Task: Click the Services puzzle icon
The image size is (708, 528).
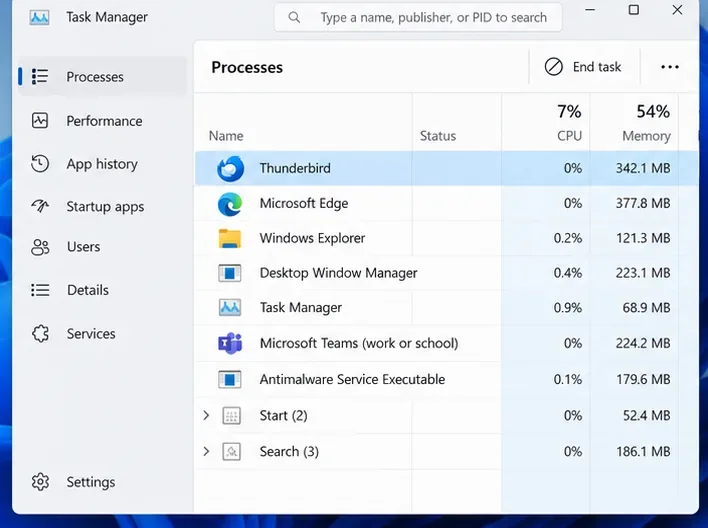Action: tap(40, 334)
